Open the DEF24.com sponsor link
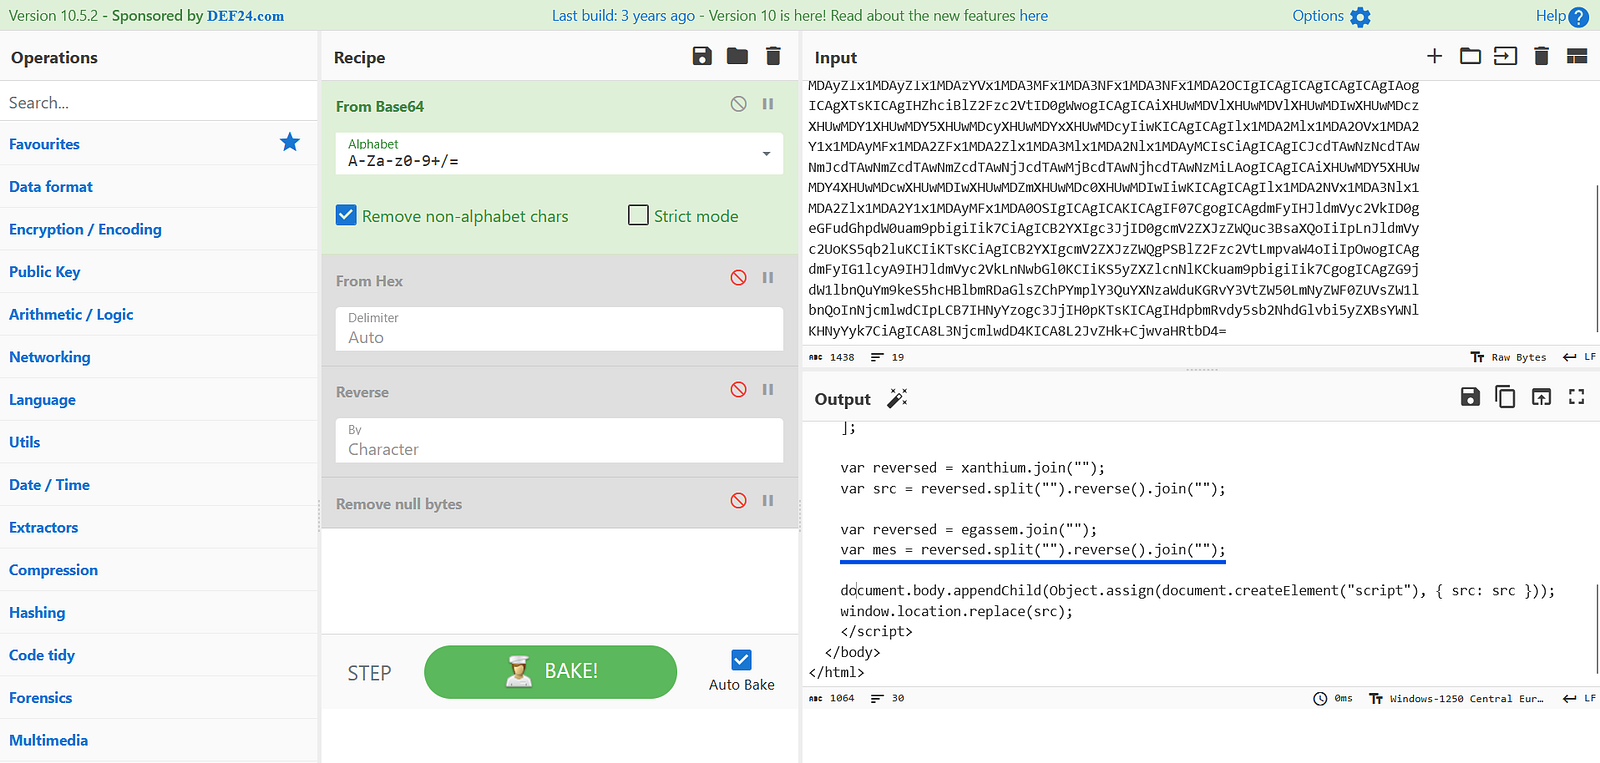The width and height of the screenshot is (1600, 763). coord(245,16)
